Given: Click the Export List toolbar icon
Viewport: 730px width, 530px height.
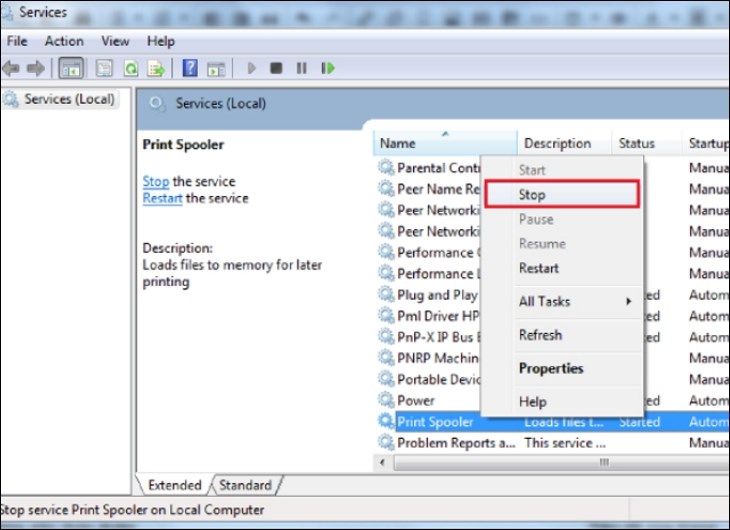Looking at the screenshot, I should 156,68.
